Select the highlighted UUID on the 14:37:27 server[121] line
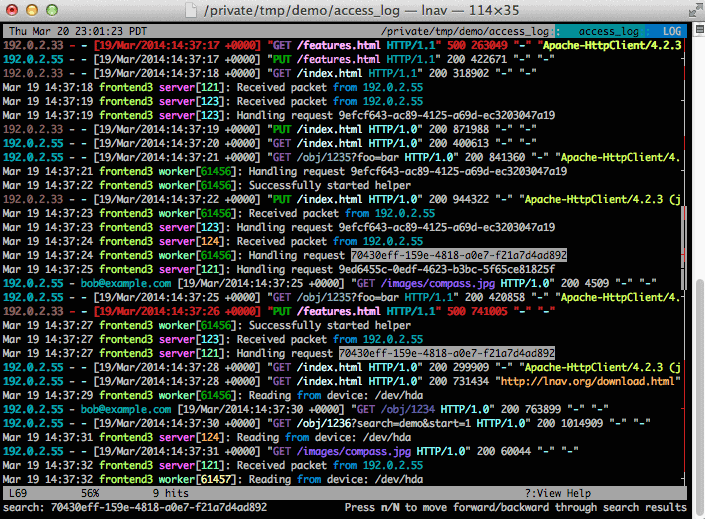705x519 pixels. tap(447, 353)
